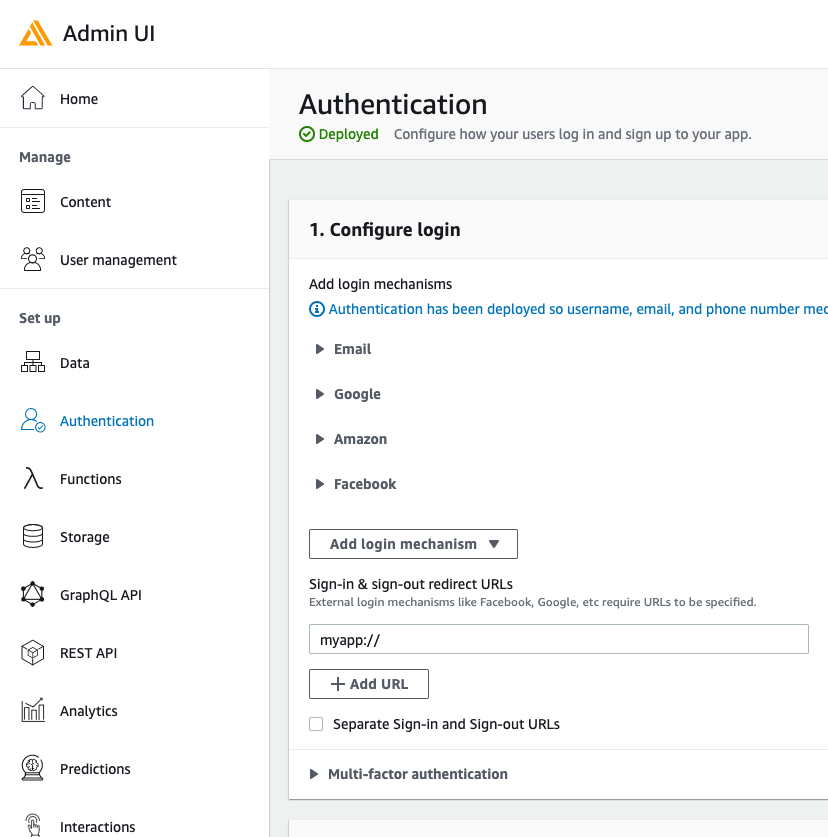This screenshot has width=828, height=837.
Task: Open the Storage database icon
Action: click(33, 536)
